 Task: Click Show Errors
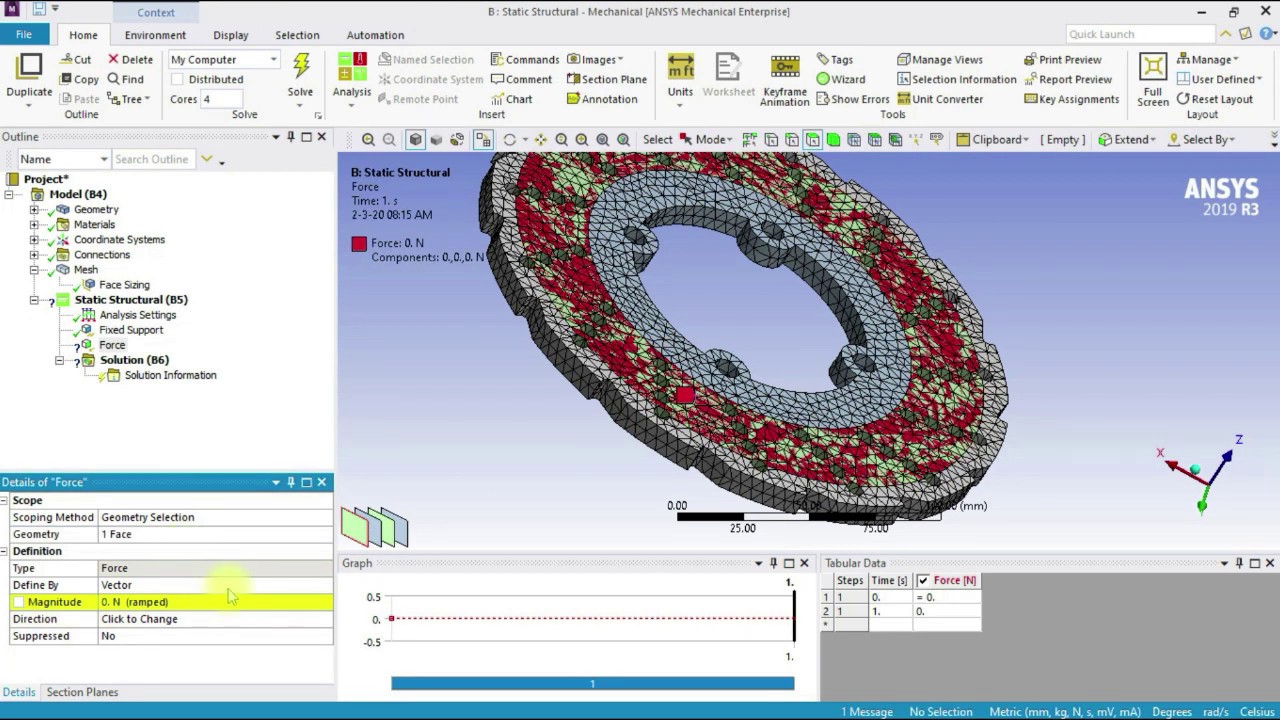[x=852, y=99]
